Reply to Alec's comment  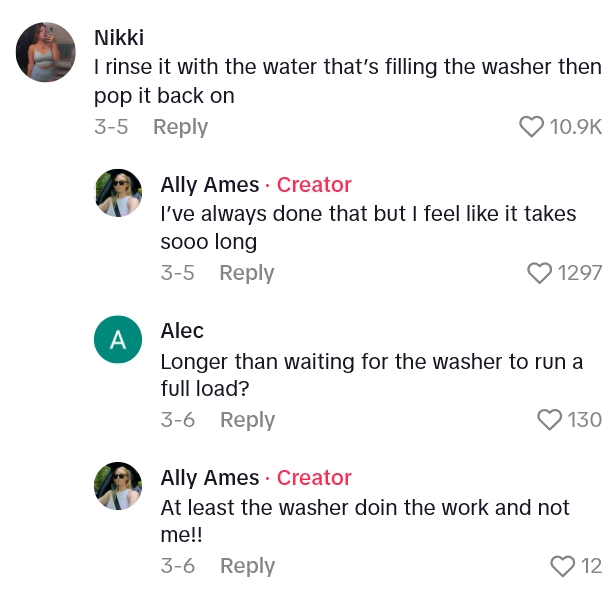pos(247,420)
